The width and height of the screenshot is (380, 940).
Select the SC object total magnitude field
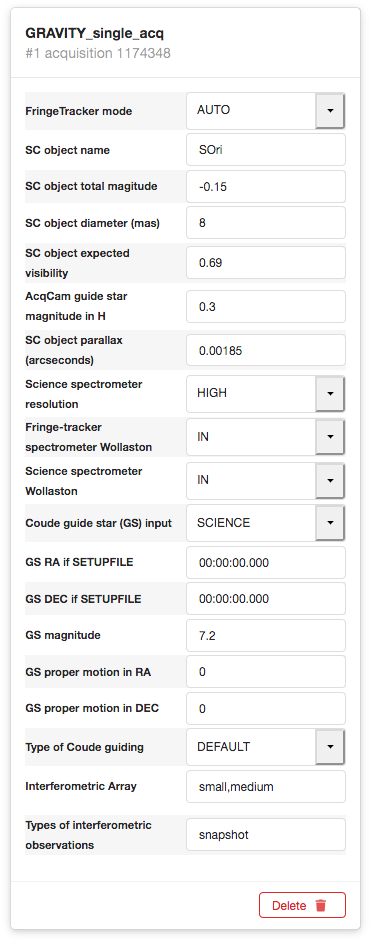click(x=266, y=186)
